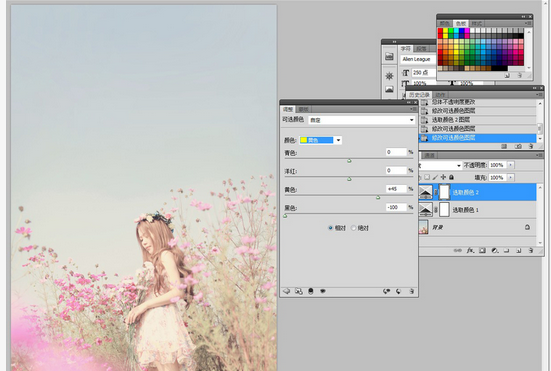
Task: Click camera snapshot icon in history panel
Action: tap(518, 146)
